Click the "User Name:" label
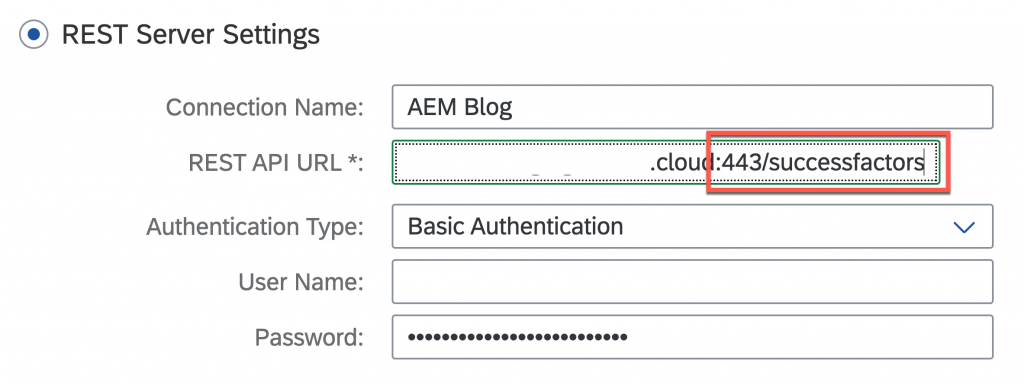The width and height of the screenshot is (1024, 385). [x=300, y=282]
